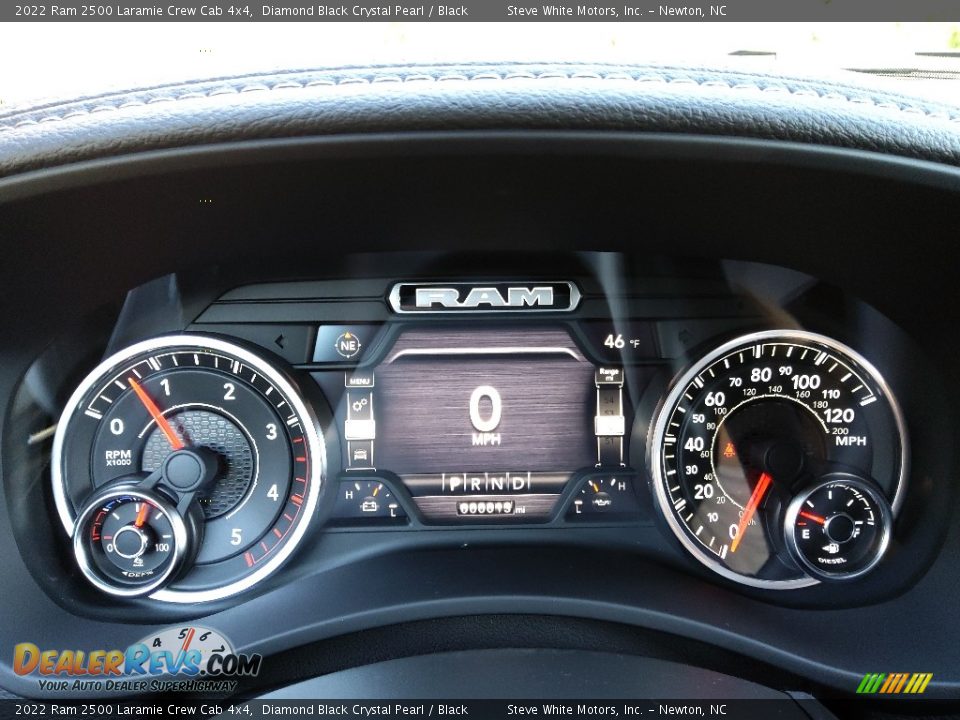The image size is (960, 720).
Task: Select the R gear indicator
Action: (476, 484)
